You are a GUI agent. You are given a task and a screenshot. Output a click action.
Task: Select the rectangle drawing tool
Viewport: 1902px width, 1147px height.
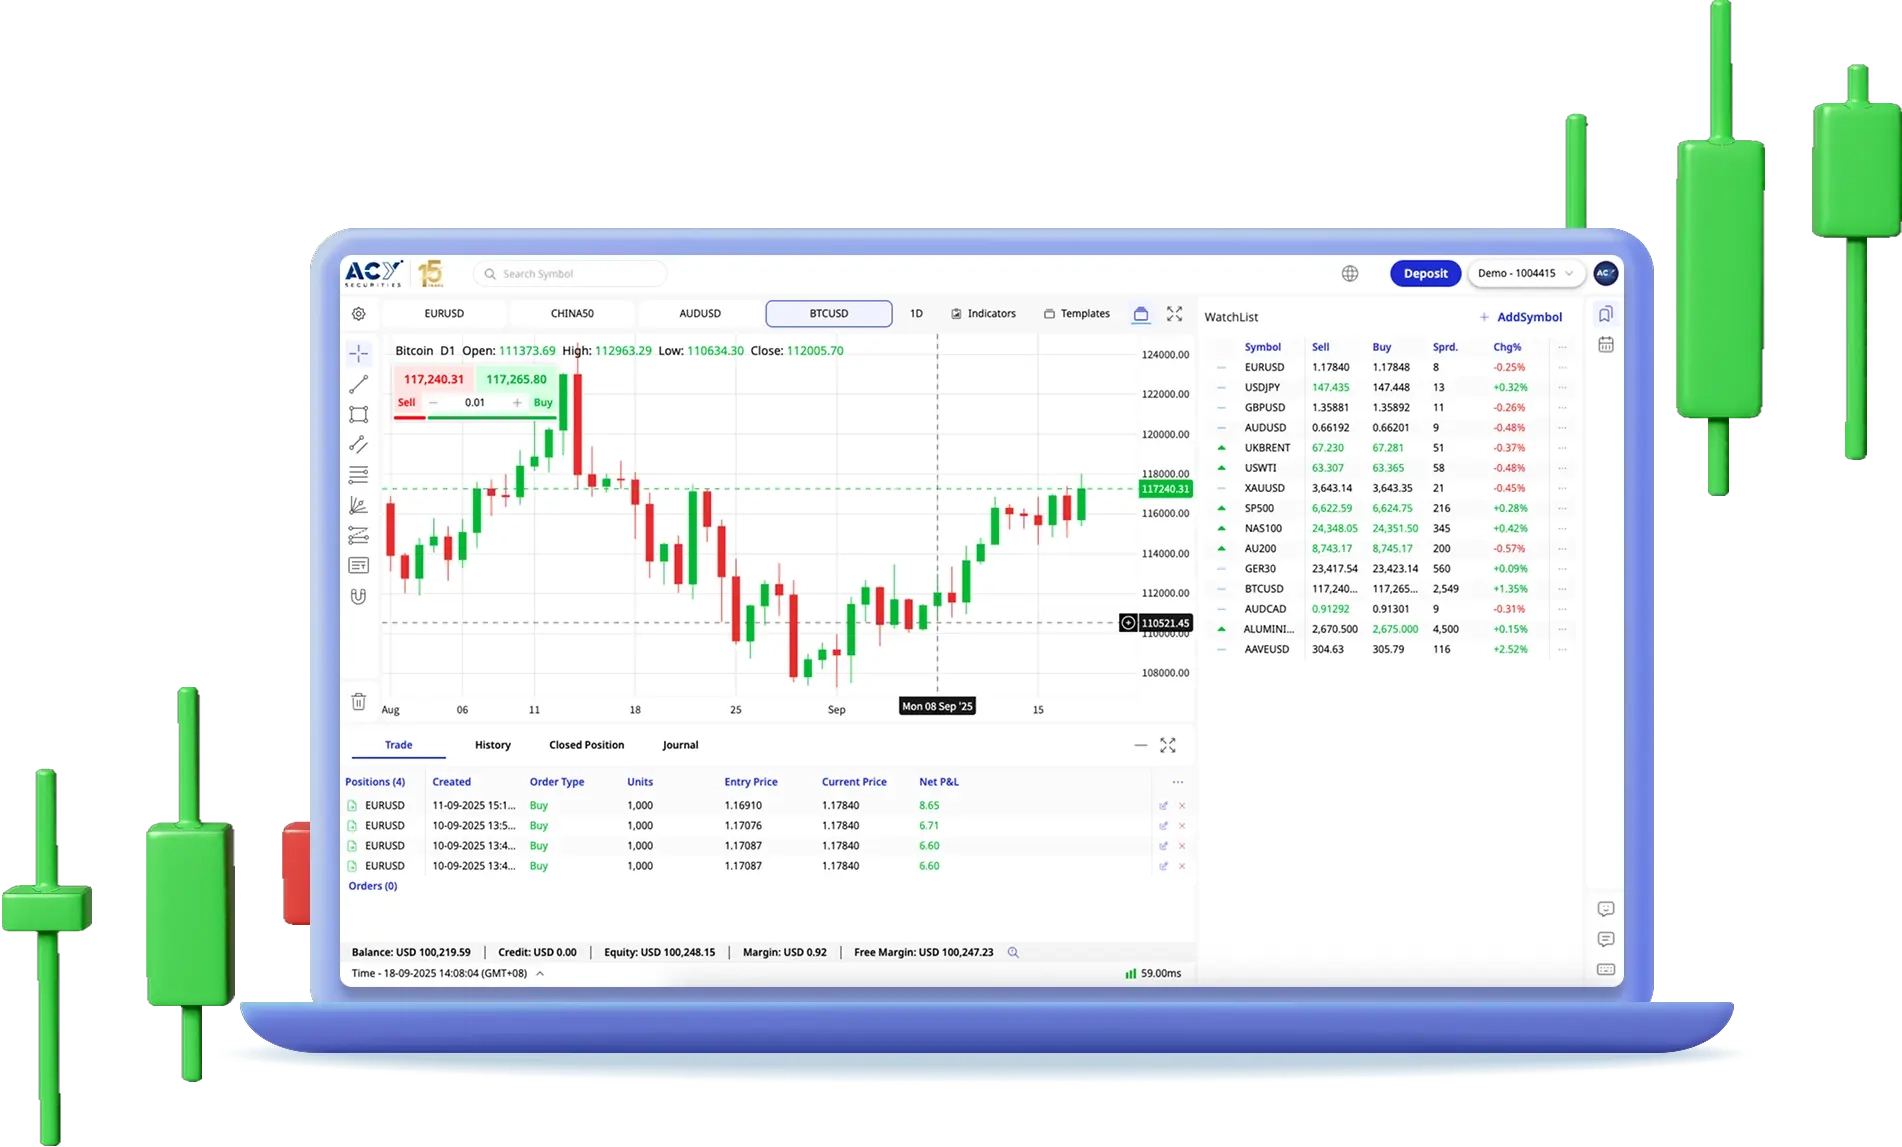(x=358, y=414)
